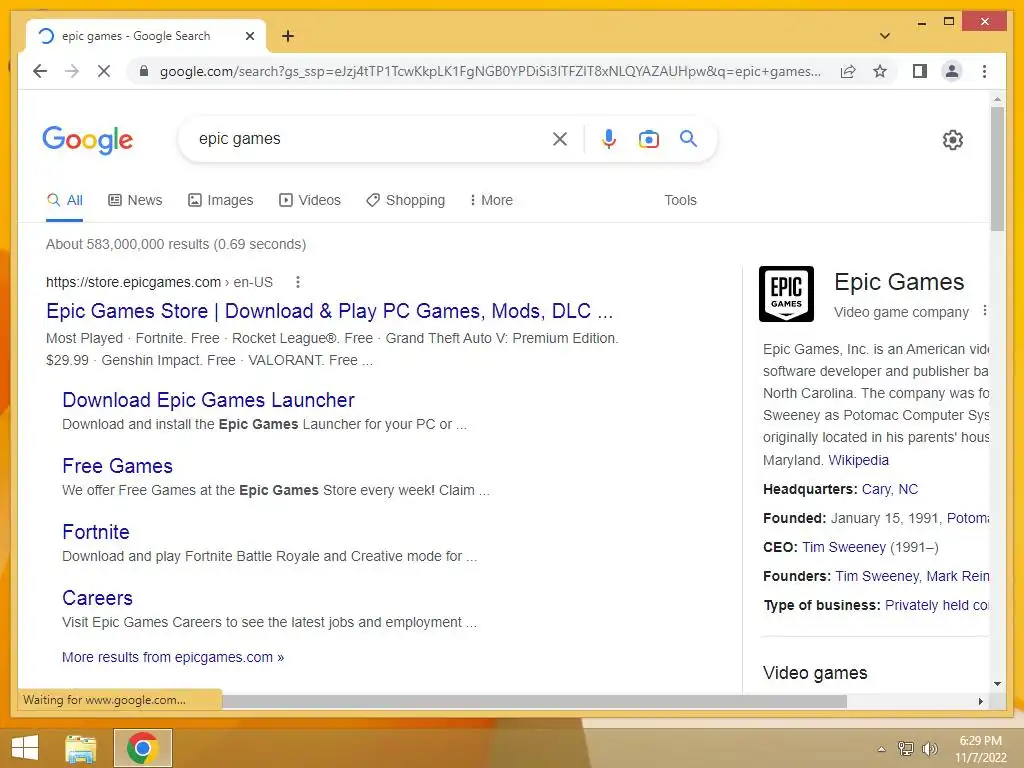Open Chrome profile avatar
This screenshot has width=1024, height=768.
tap(952, 71)
